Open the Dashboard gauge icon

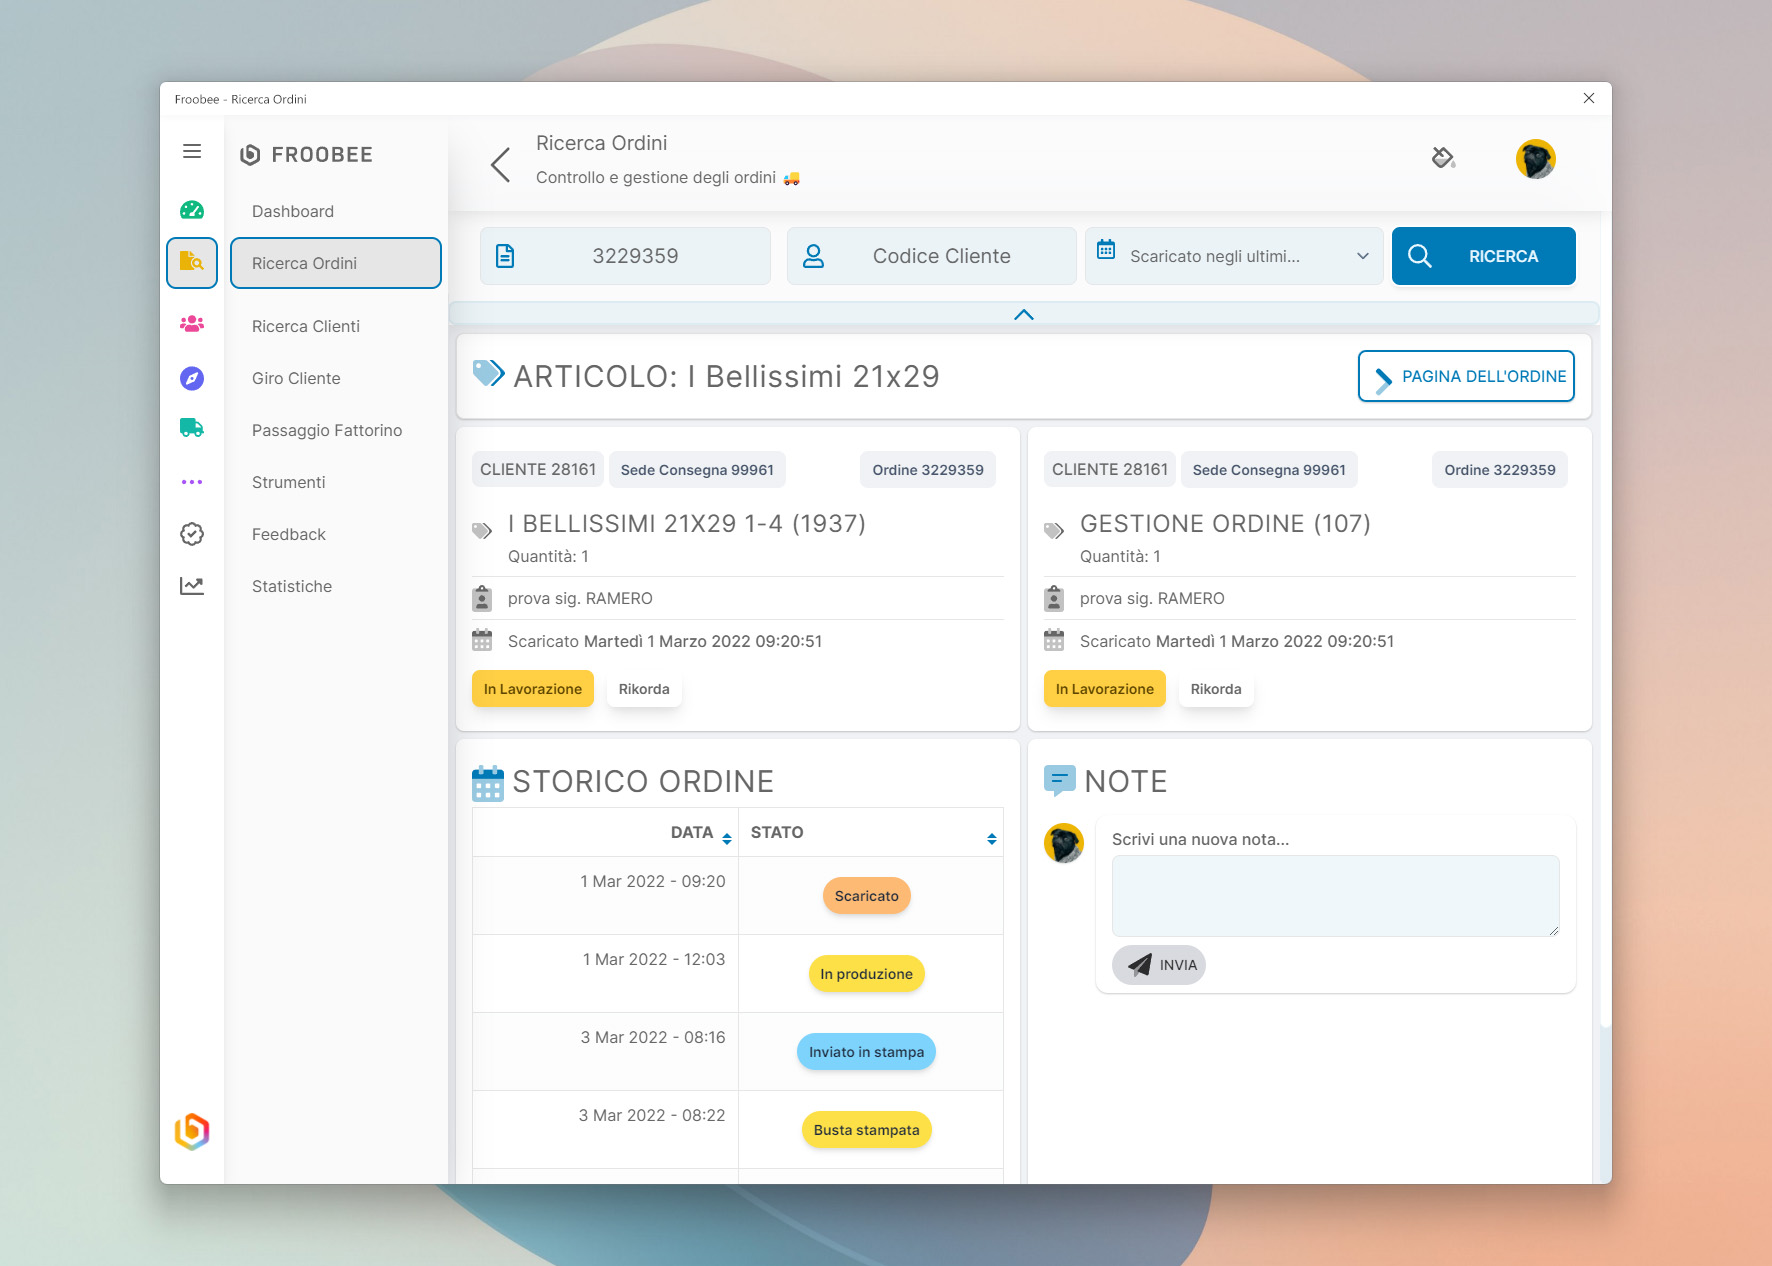192,210
